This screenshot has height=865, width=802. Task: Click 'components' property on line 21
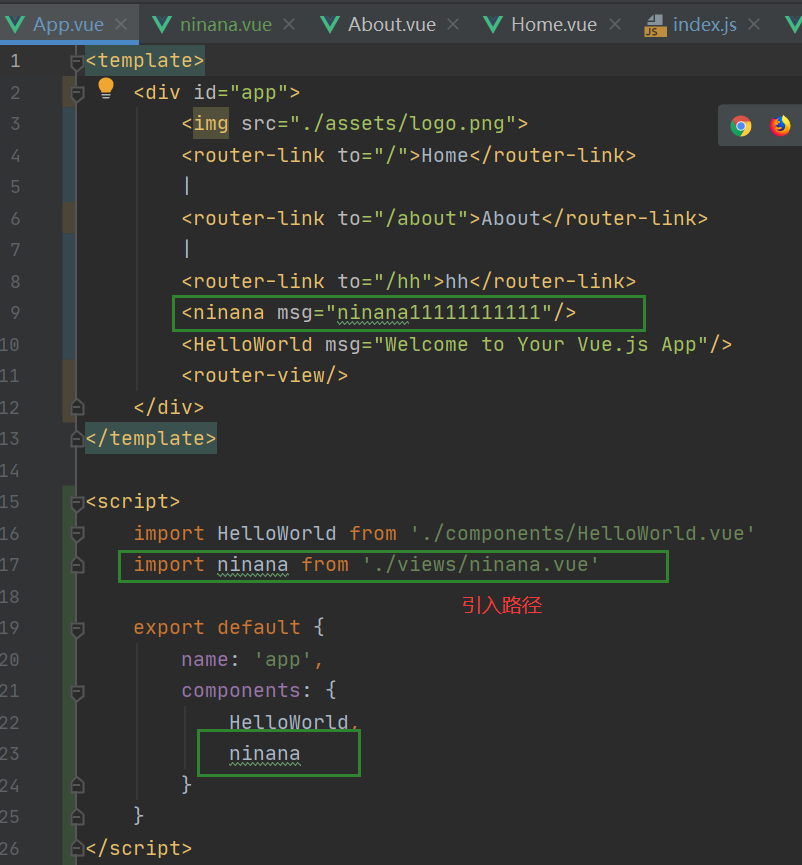(x=241, y=691)
